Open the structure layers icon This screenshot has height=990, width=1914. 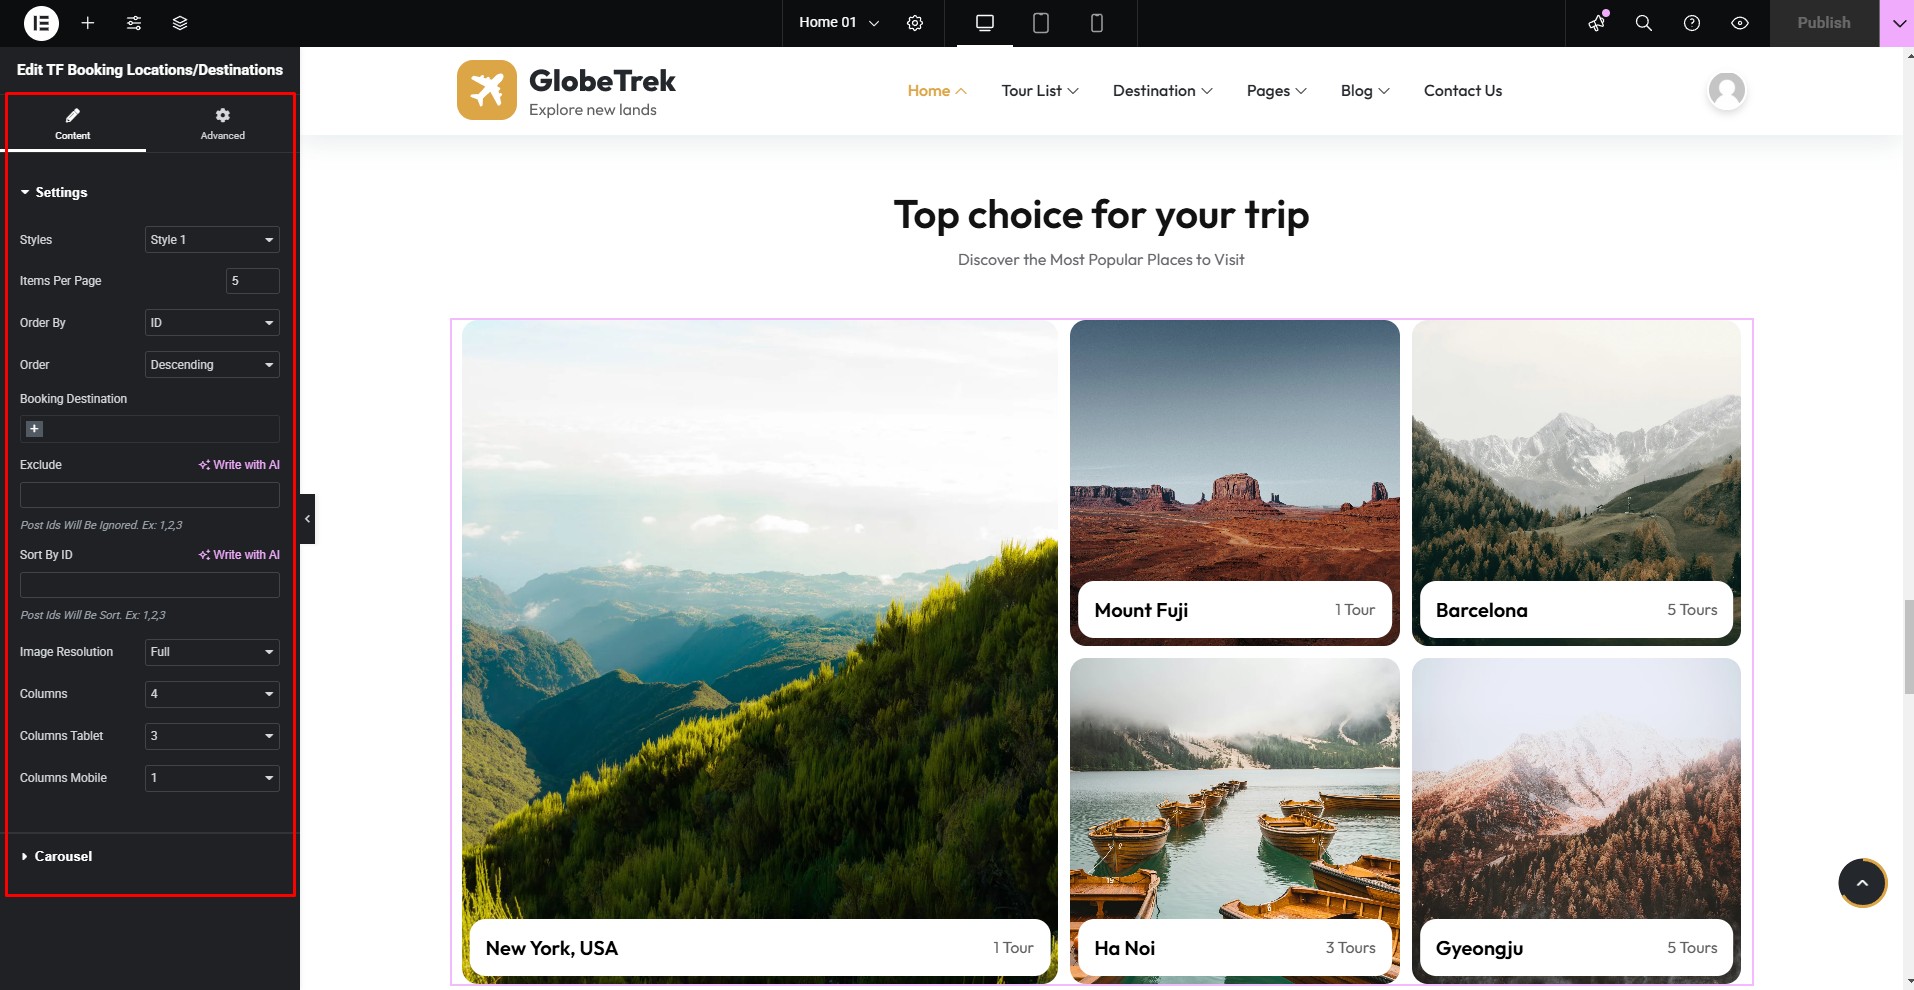pos(180,22)
